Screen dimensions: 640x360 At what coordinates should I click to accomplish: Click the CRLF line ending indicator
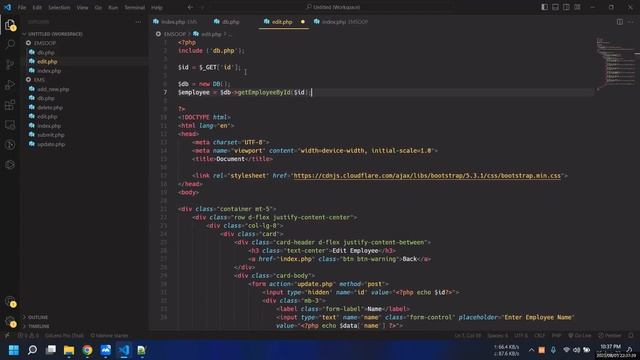[539, 336]
